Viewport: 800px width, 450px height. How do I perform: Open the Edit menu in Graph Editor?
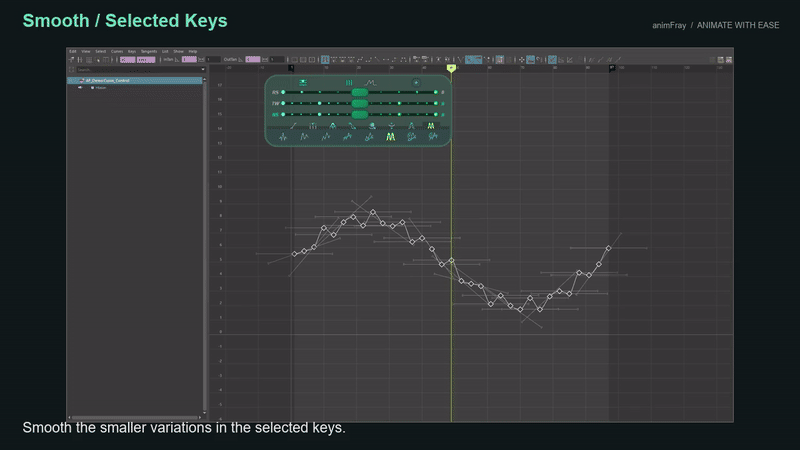72,52
